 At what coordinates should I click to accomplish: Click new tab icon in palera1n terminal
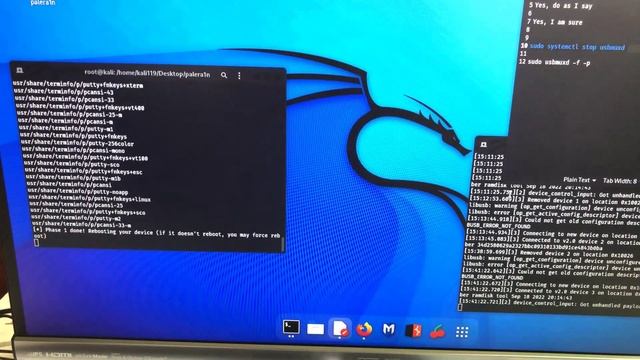point(19,71)
